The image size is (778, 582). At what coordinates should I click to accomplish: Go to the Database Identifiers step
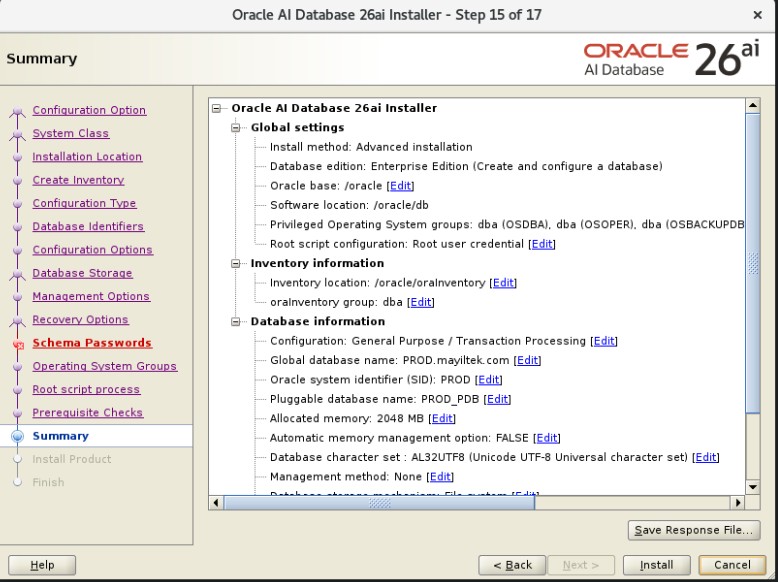tap(88, 226)
